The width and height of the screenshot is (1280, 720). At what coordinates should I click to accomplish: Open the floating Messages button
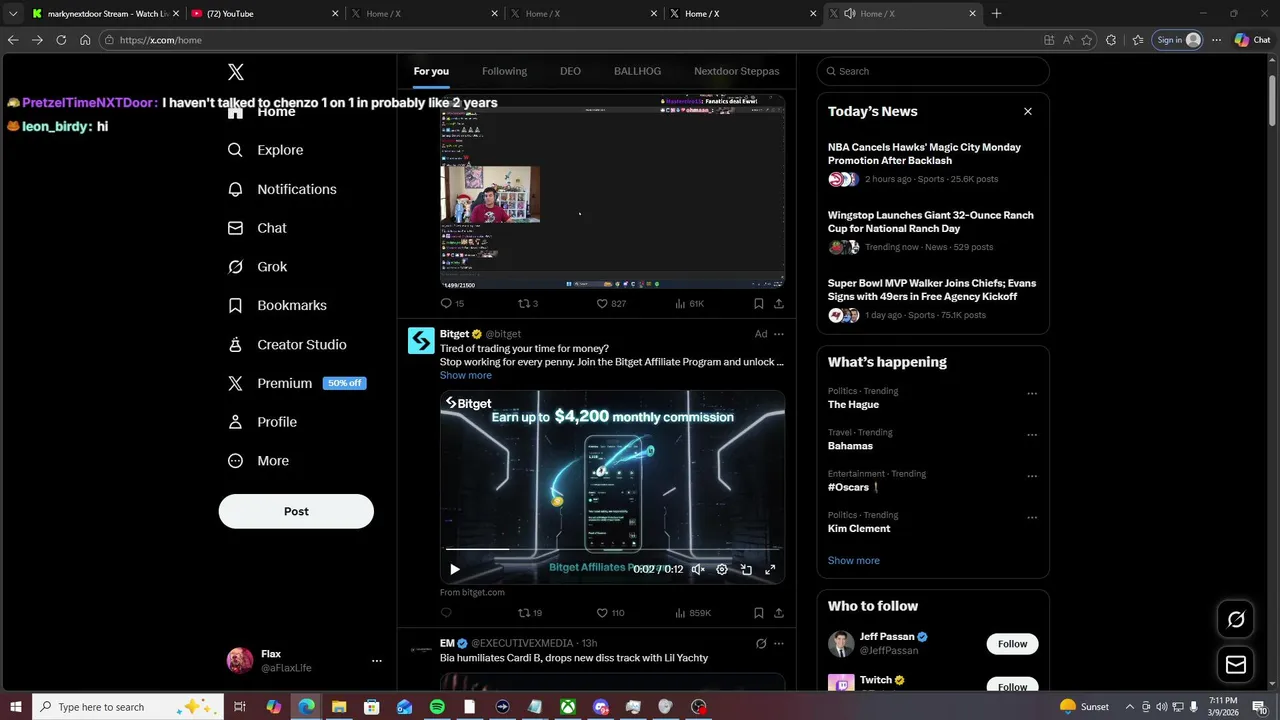tap(1236, 664)
